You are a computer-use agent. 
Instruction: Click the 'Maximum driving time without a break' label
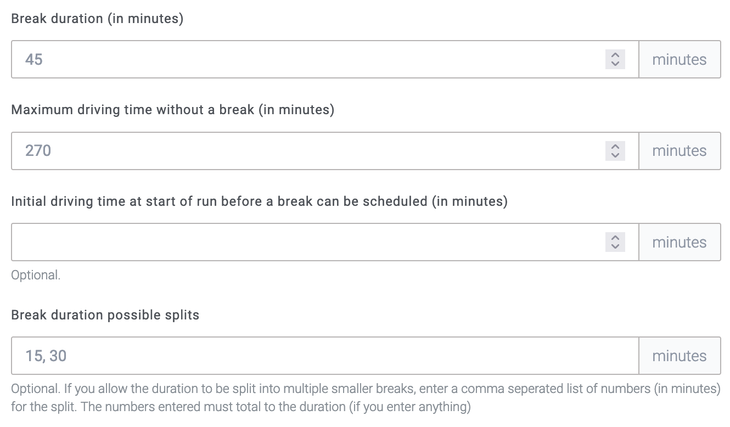[x=172, y=110]
